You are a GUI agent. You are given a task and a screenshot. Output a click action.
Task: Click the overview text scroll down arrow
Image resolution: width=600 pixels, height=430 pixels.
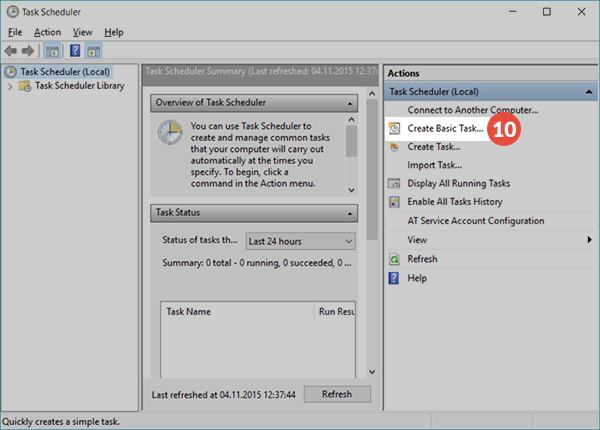[352, 190]
